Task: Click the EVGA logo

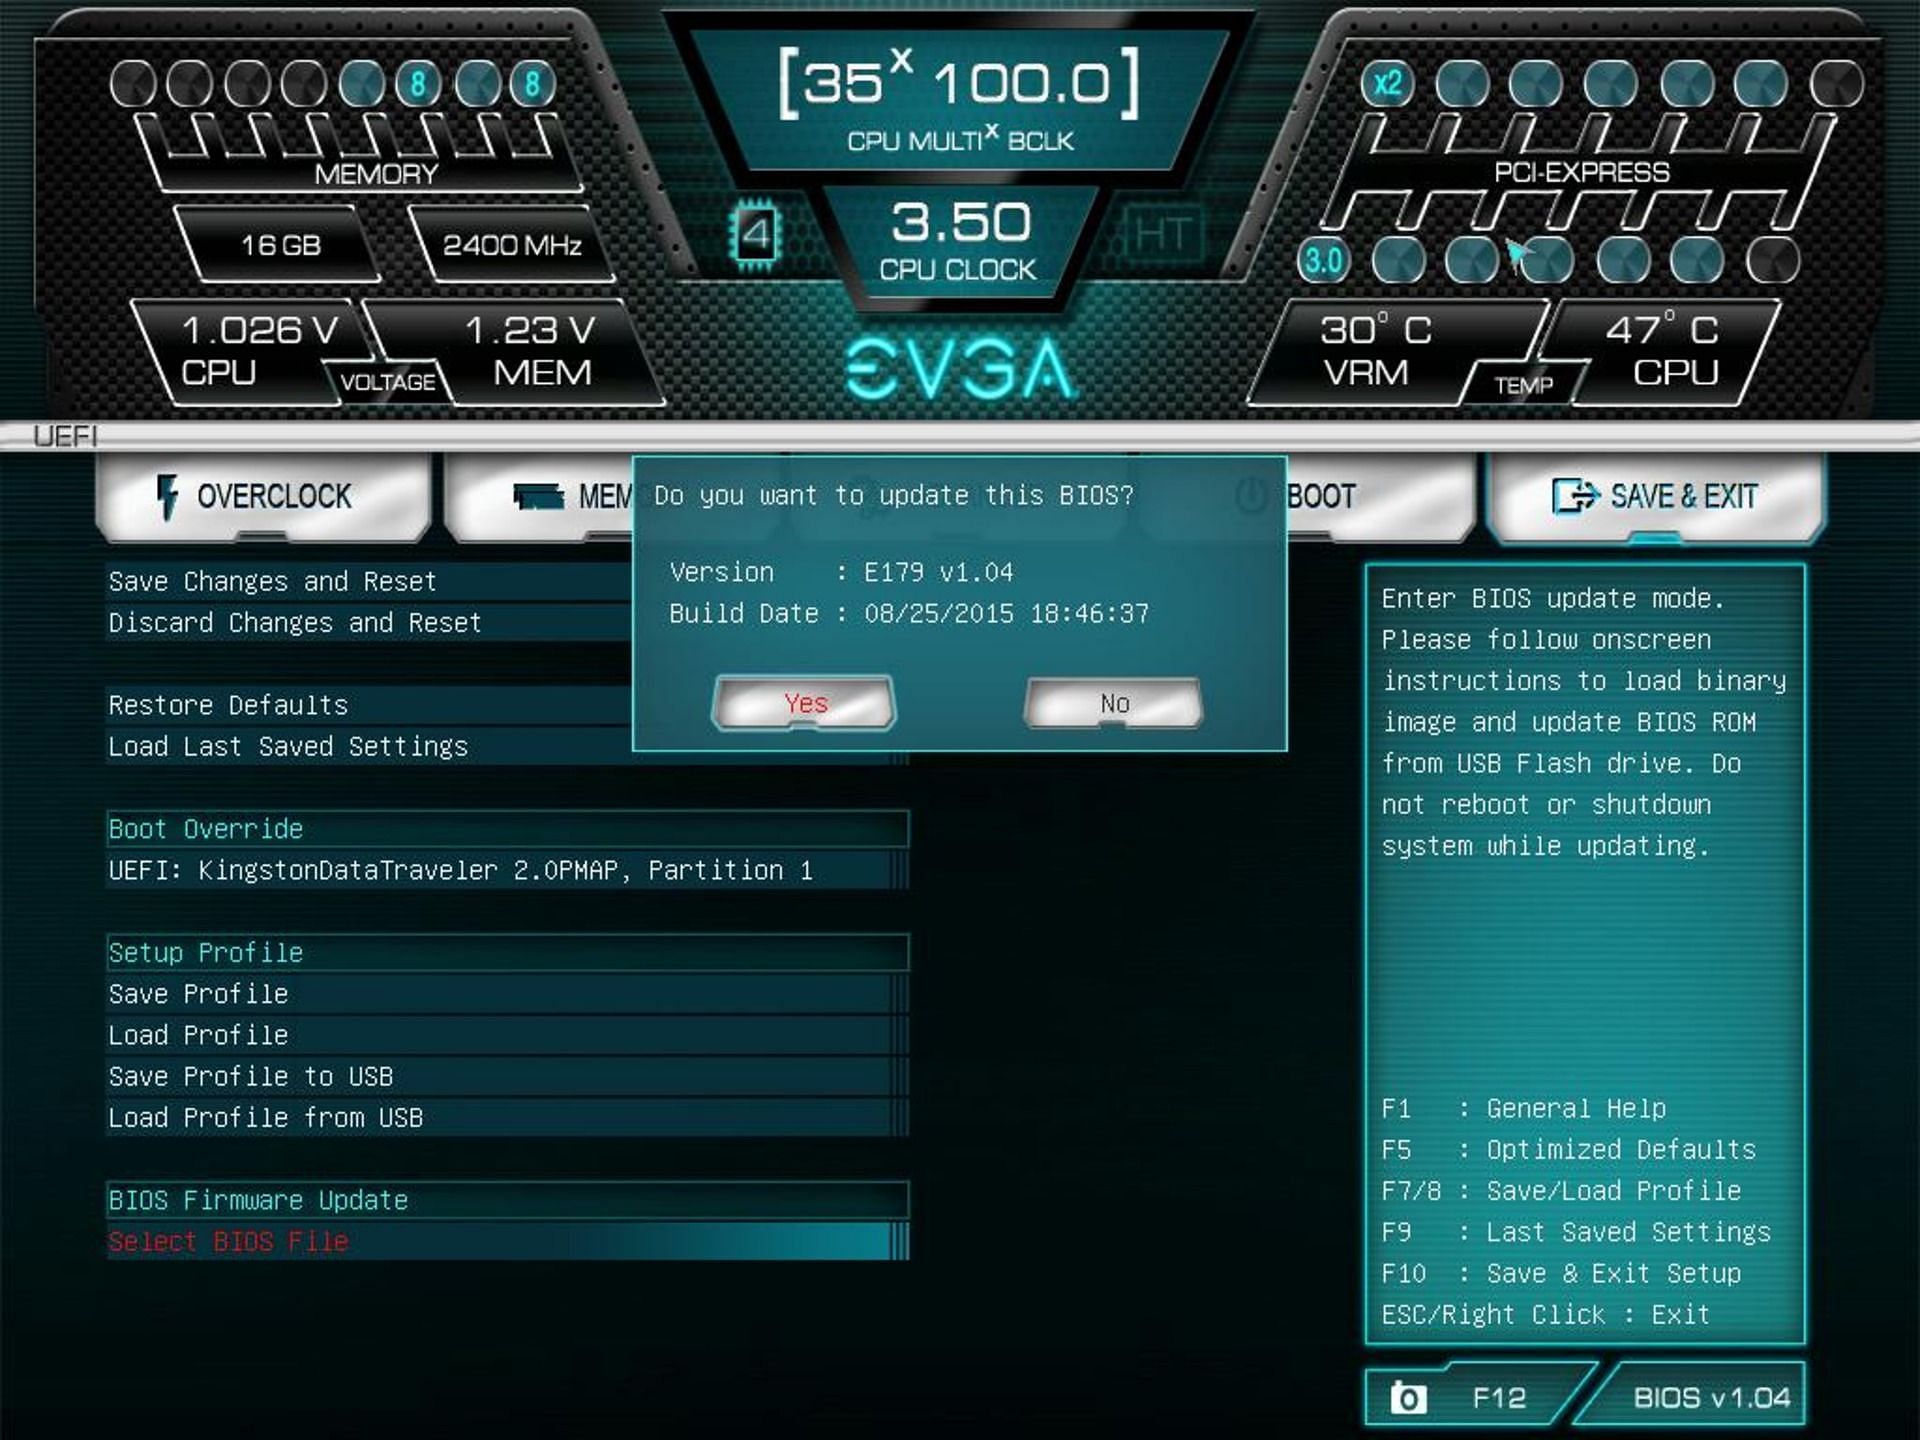Action: tap(960, 368)
